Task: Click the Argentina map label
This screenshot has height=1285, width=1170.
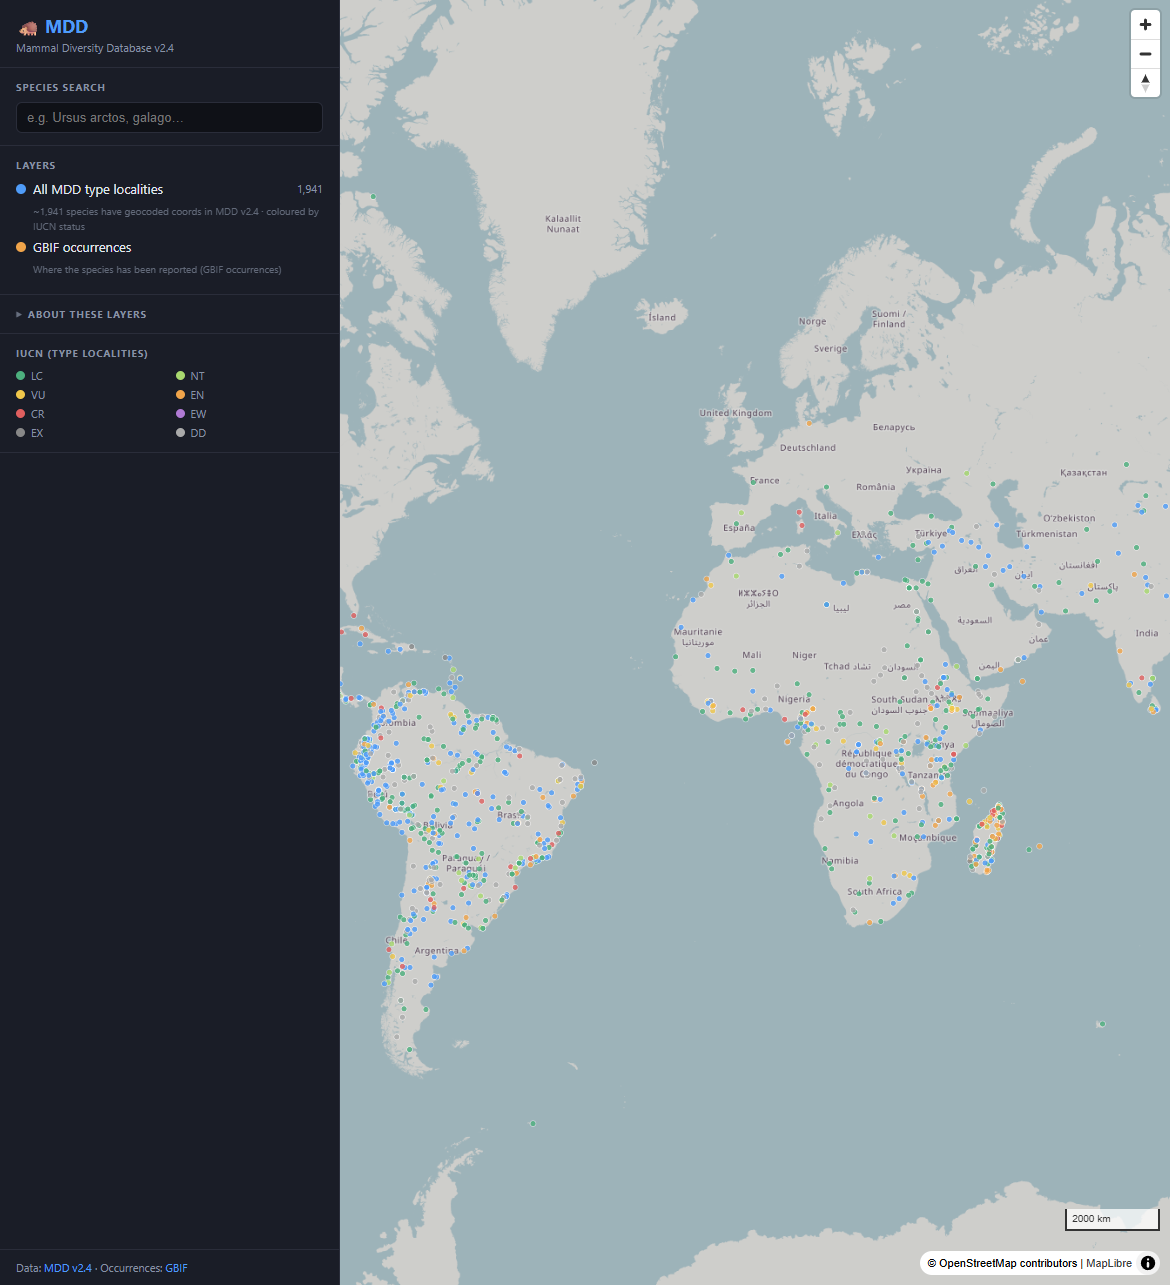Action: pos(437,951)
